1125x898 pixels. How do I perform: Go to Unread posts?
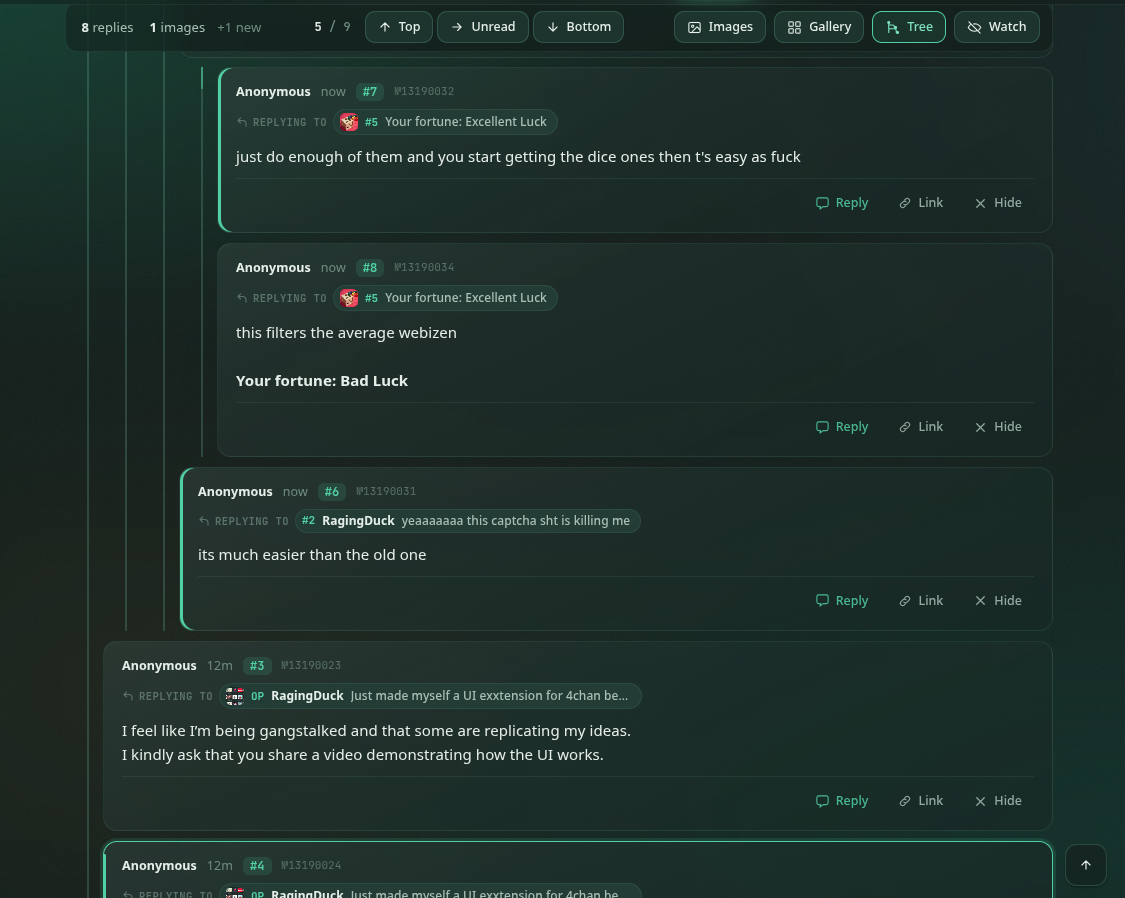[x=483, y=27]
